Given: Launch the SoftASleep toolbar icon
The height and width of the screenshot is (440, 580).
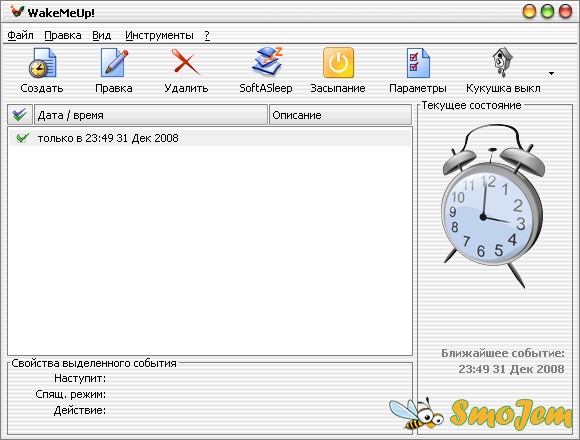Looking at the screenshot, I should 267,62.
